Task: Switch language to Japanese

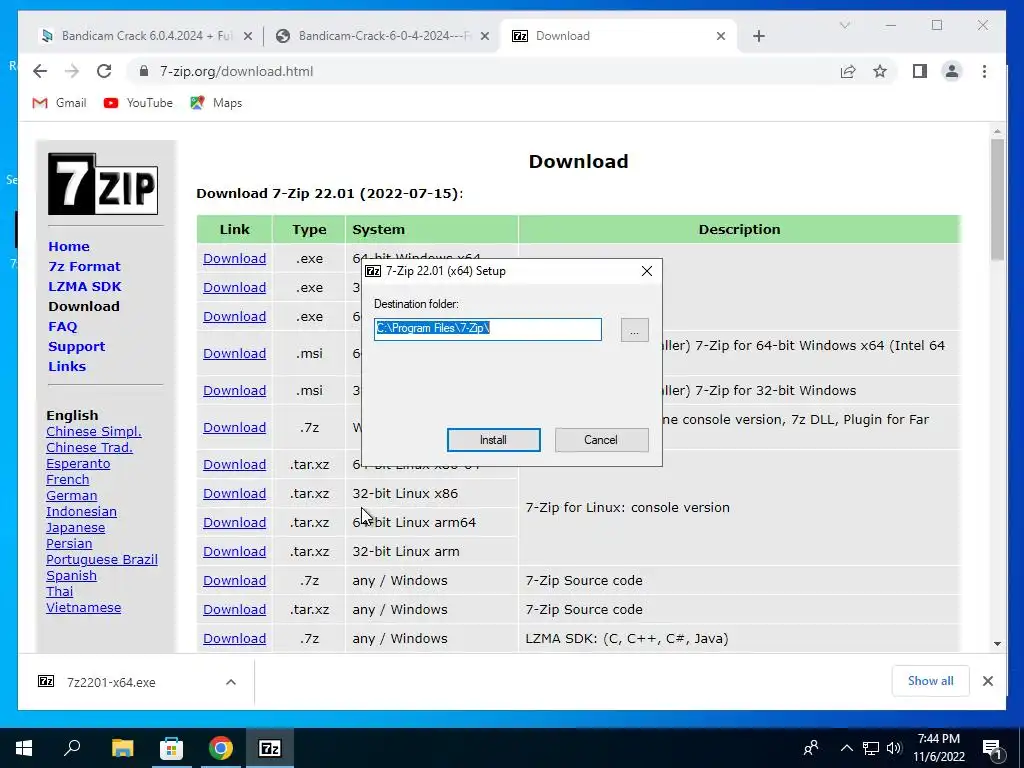Action: click(x=75, y=528)
